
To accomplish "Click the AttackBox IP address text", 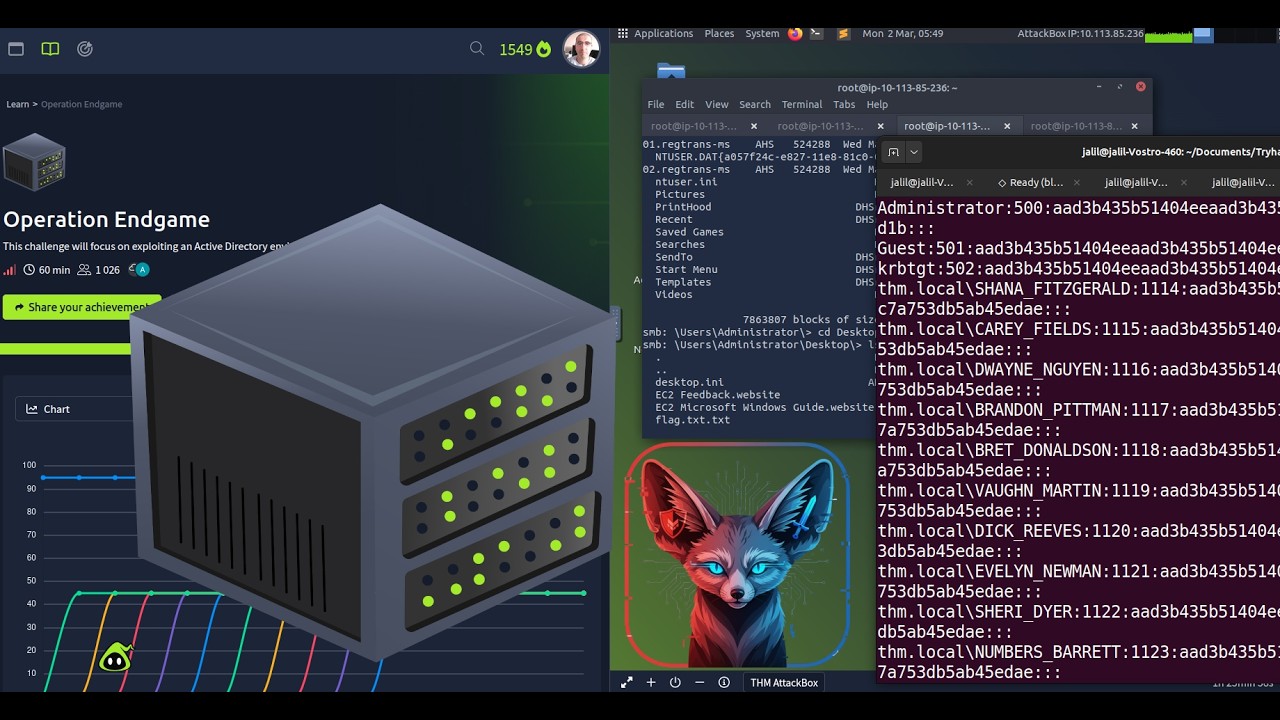I will pyautogui.click(x=1080, y=33).
